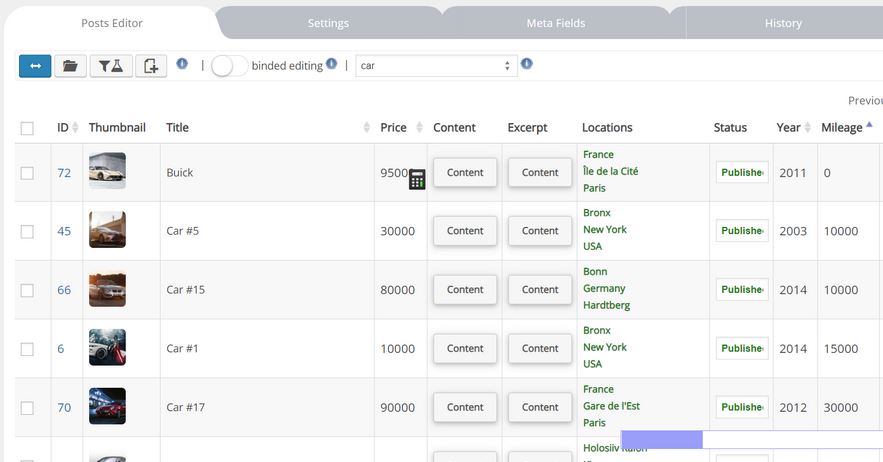
Task: Check the checkbox for Buick row
Action: pyautogui.click(x=27, y=173)
